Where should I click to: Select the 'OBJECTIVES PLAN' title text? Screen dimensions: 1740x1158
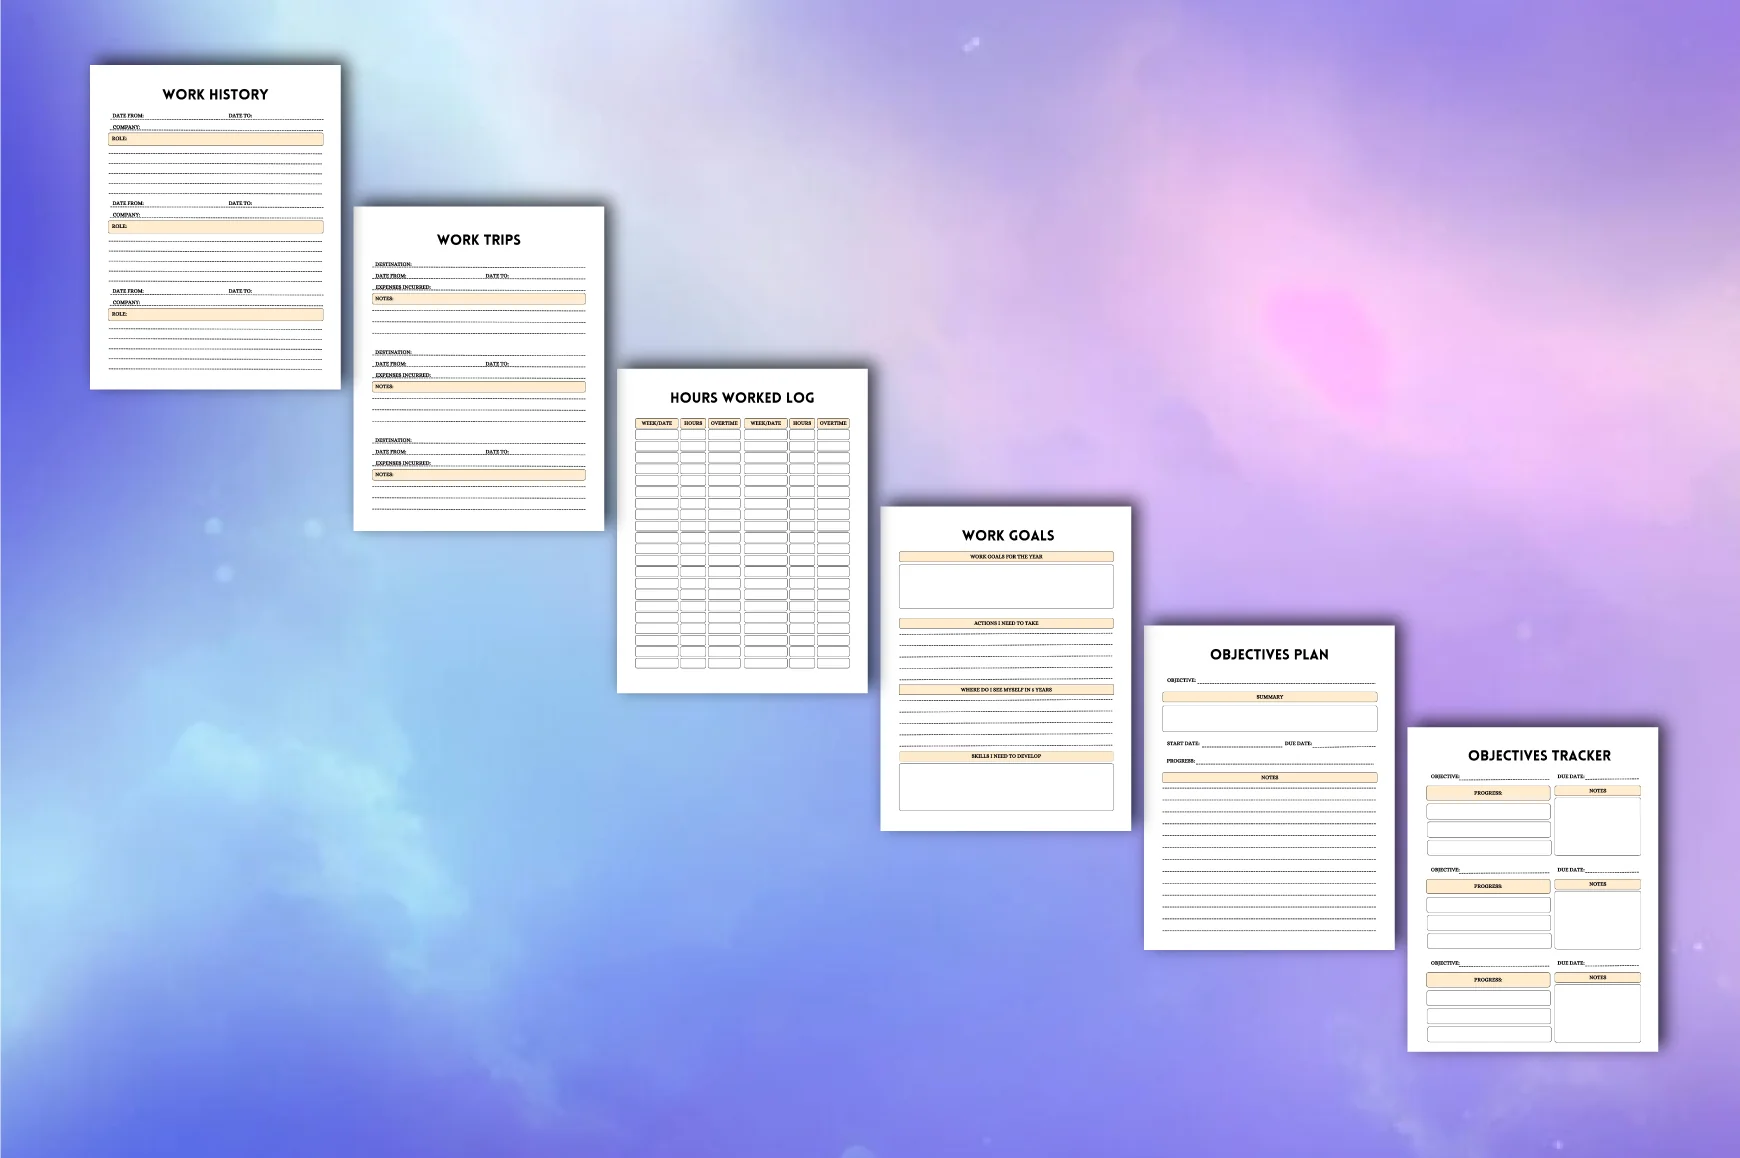pyautogui.click(x=1269, y=655)
